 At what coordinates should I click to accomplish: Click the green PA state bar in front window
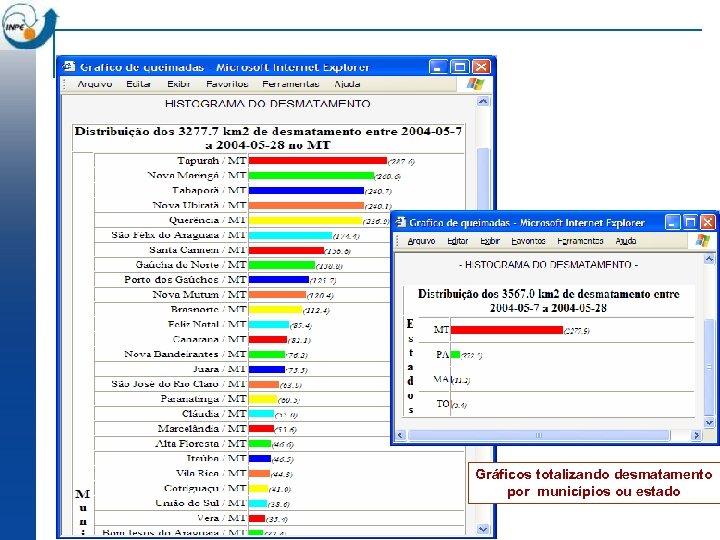[456, 354]
